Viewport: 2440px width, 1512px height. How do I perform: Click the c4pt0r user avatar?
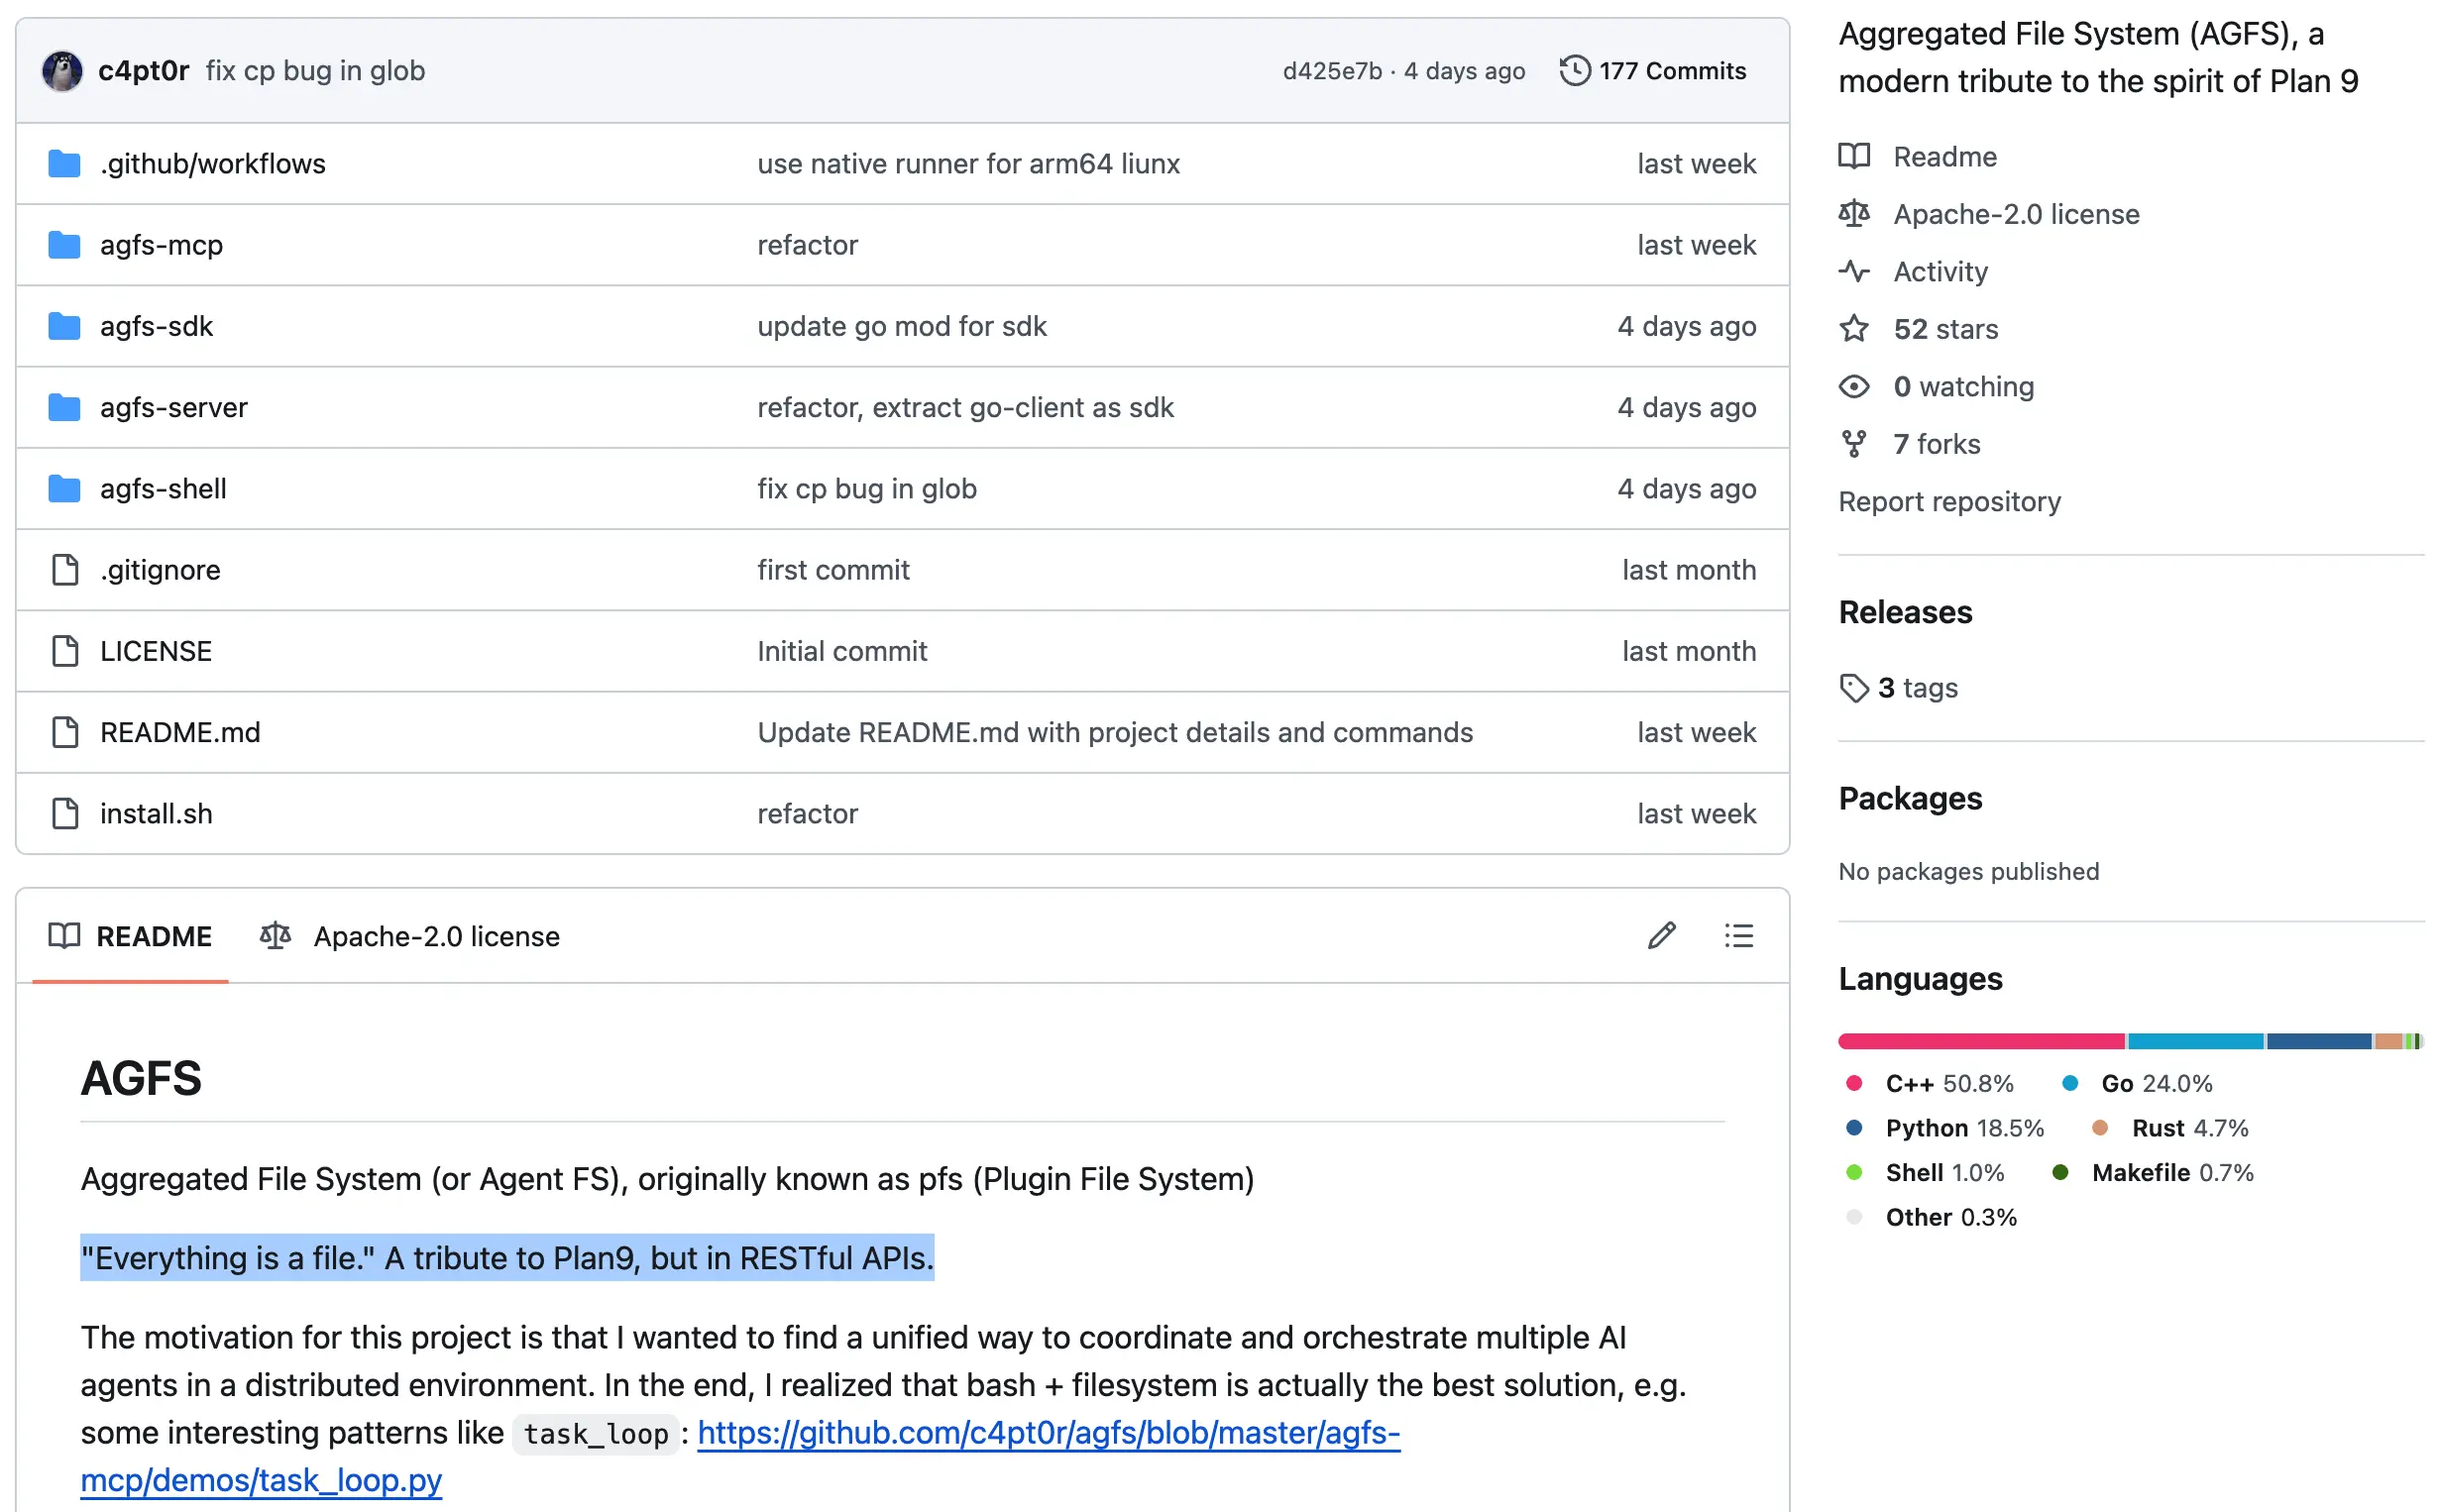tap(62, 71)
